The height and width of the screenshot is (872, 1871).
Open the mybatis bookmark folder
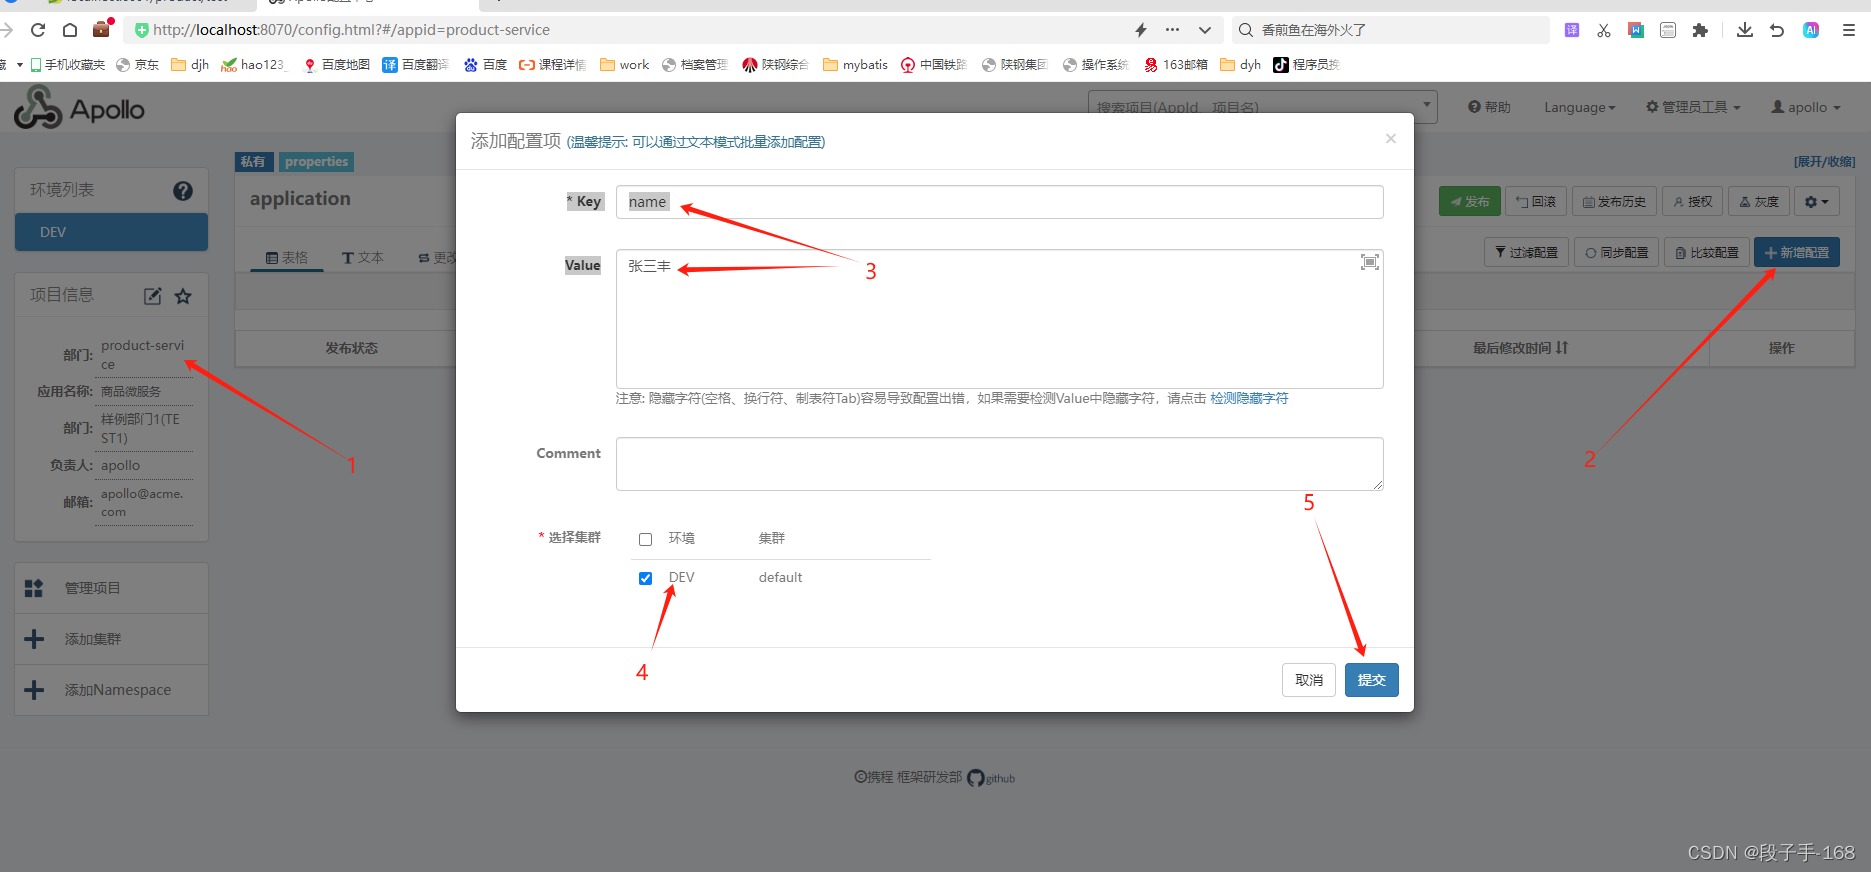tap(856, 65)
